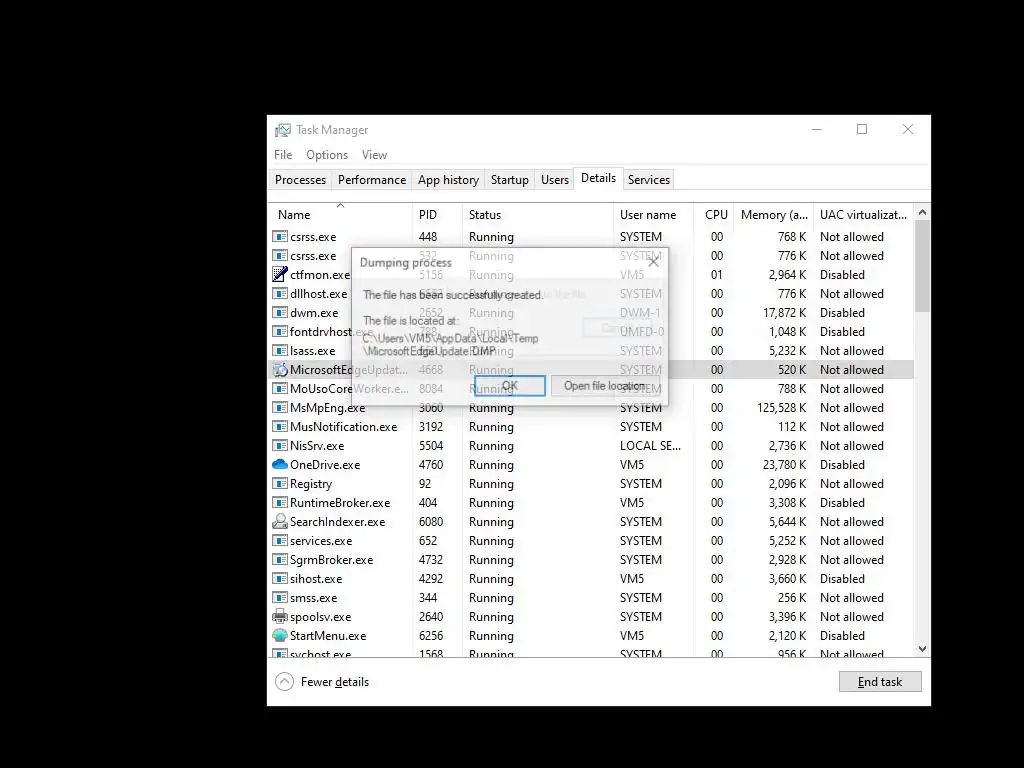Switch to the Services tab
1024x768 pixels.
(648, 180)
